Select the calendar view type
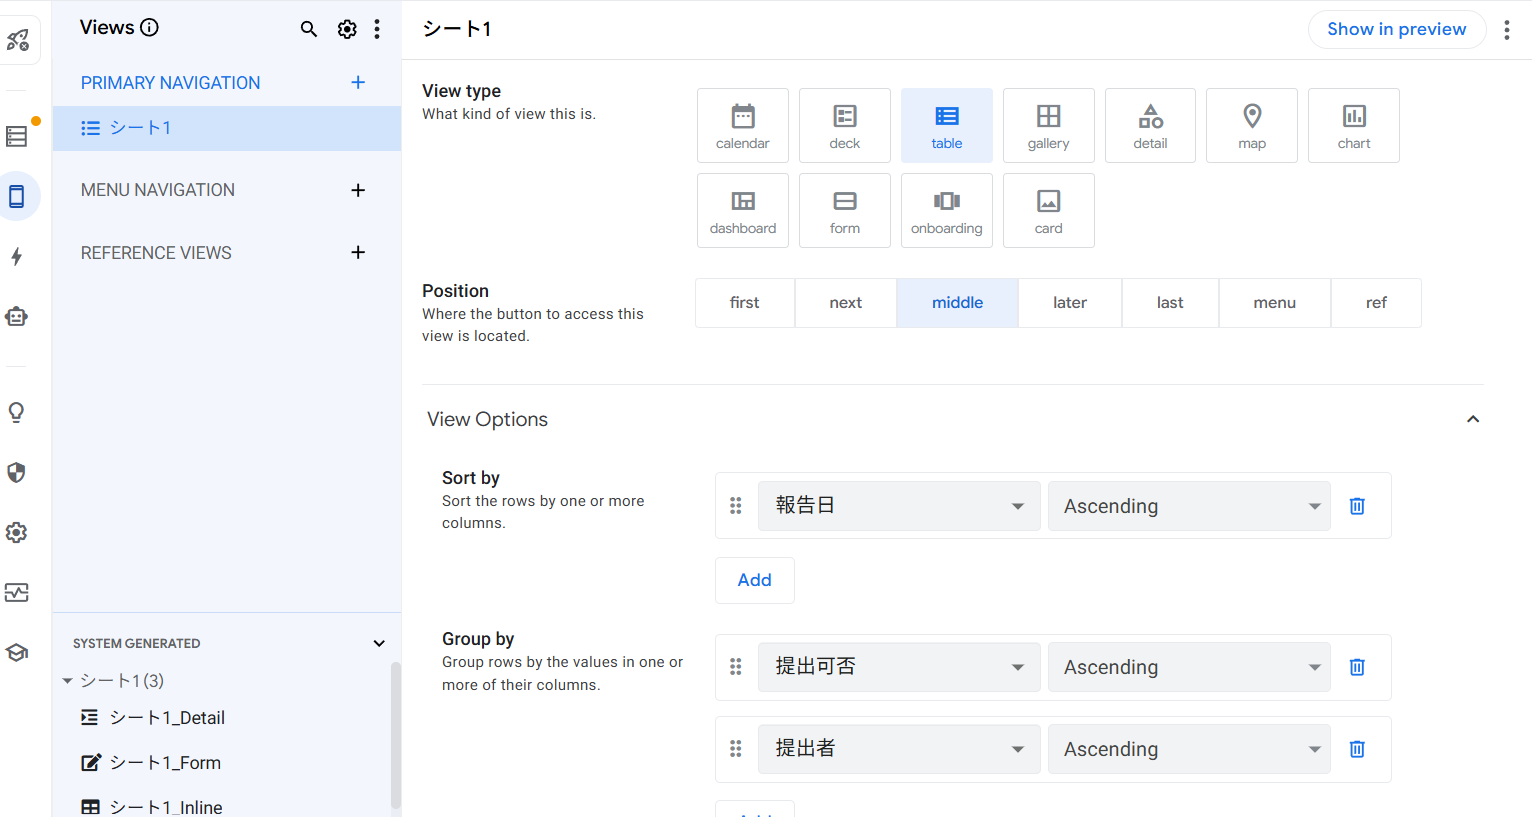Viewport: 1532px width, 817px height. (743, 126)
